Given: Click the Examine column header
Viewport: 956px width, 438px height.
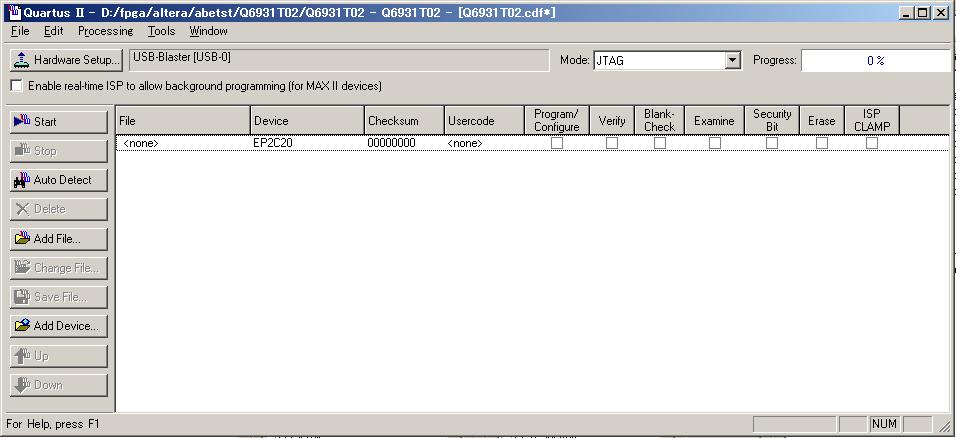Looking at the screenshot, I should (x=714, y=120).
